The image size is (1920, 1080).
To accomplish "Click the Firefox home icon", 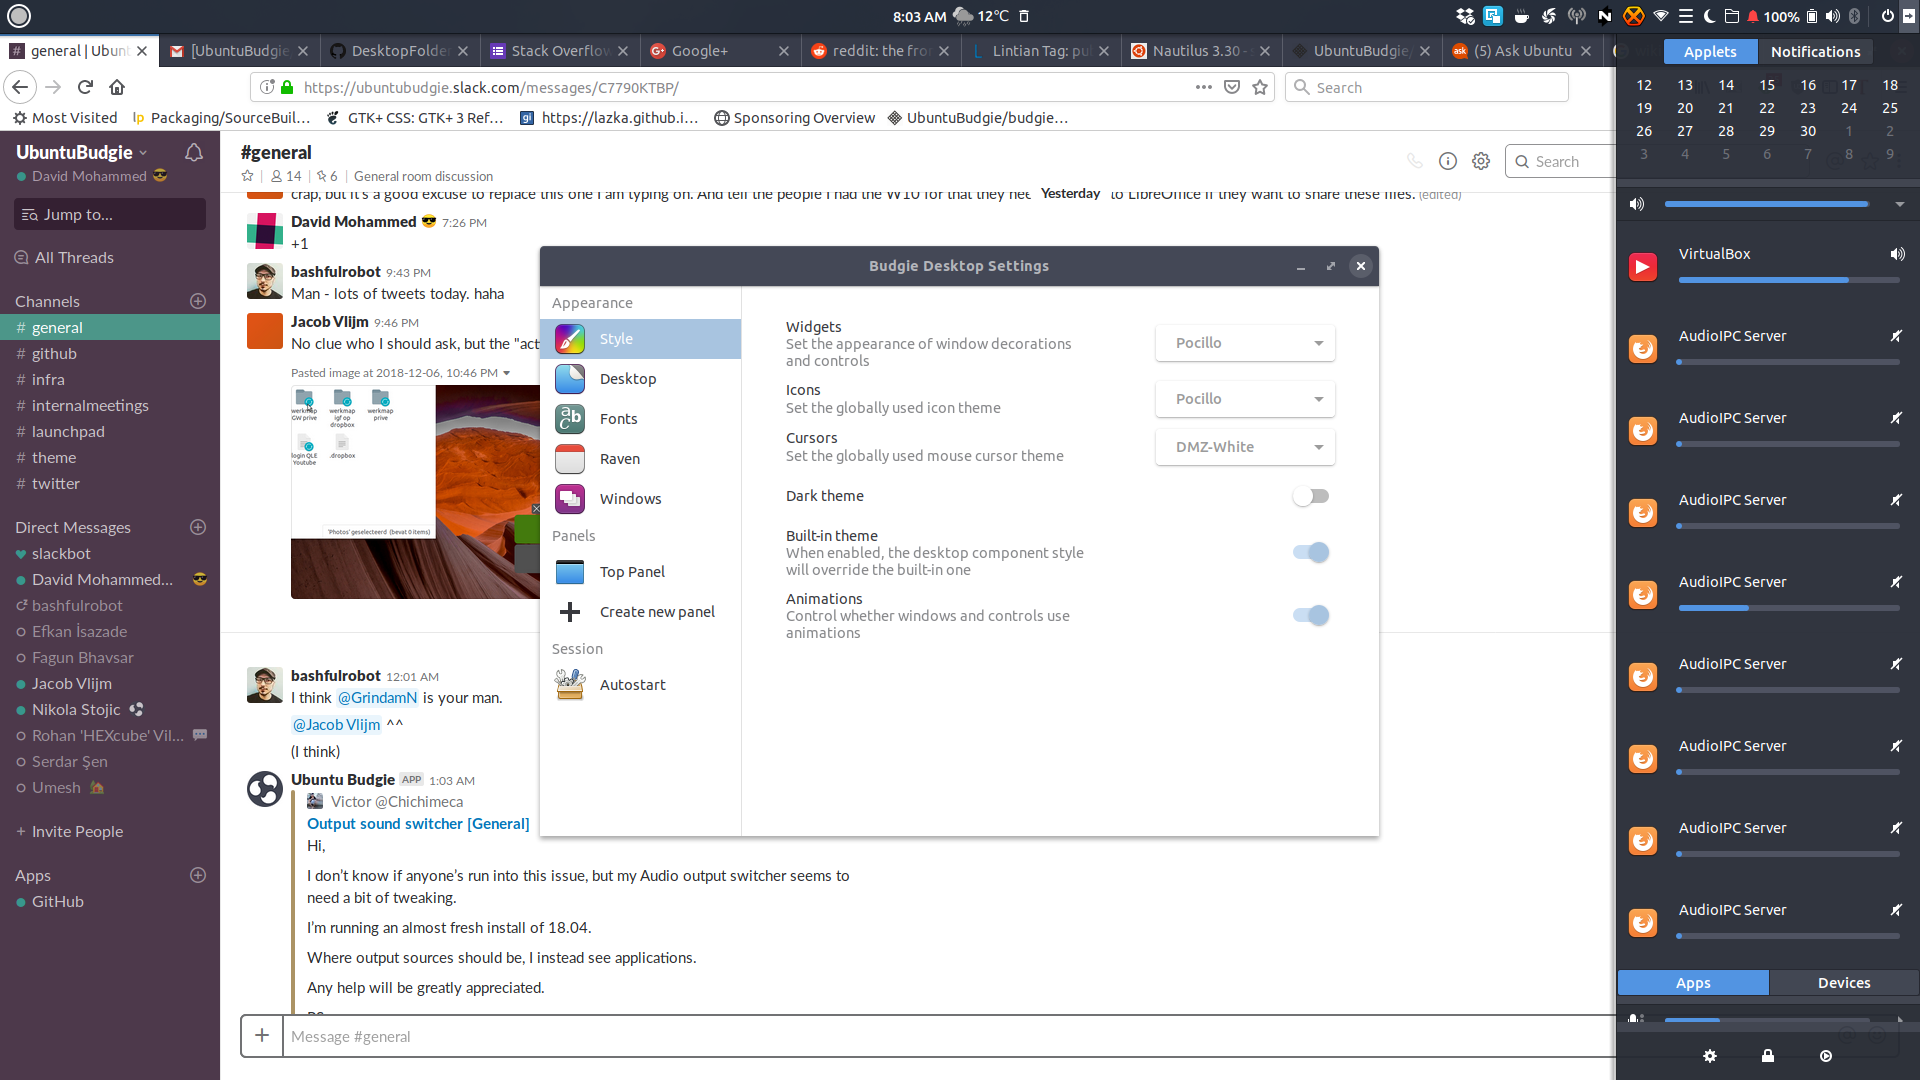I will 117,87.
